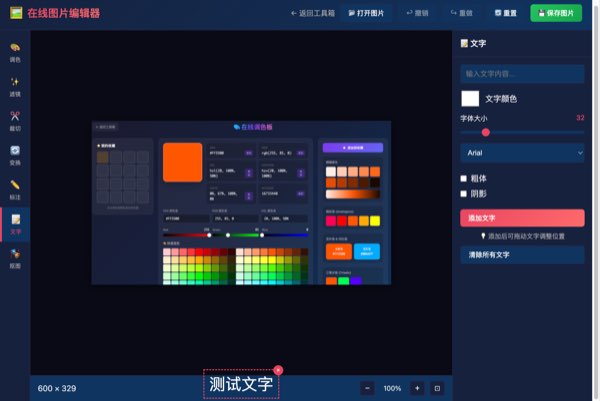600x401 pixels.
Task: Click the 文字 panel heading
Action: 473,44
